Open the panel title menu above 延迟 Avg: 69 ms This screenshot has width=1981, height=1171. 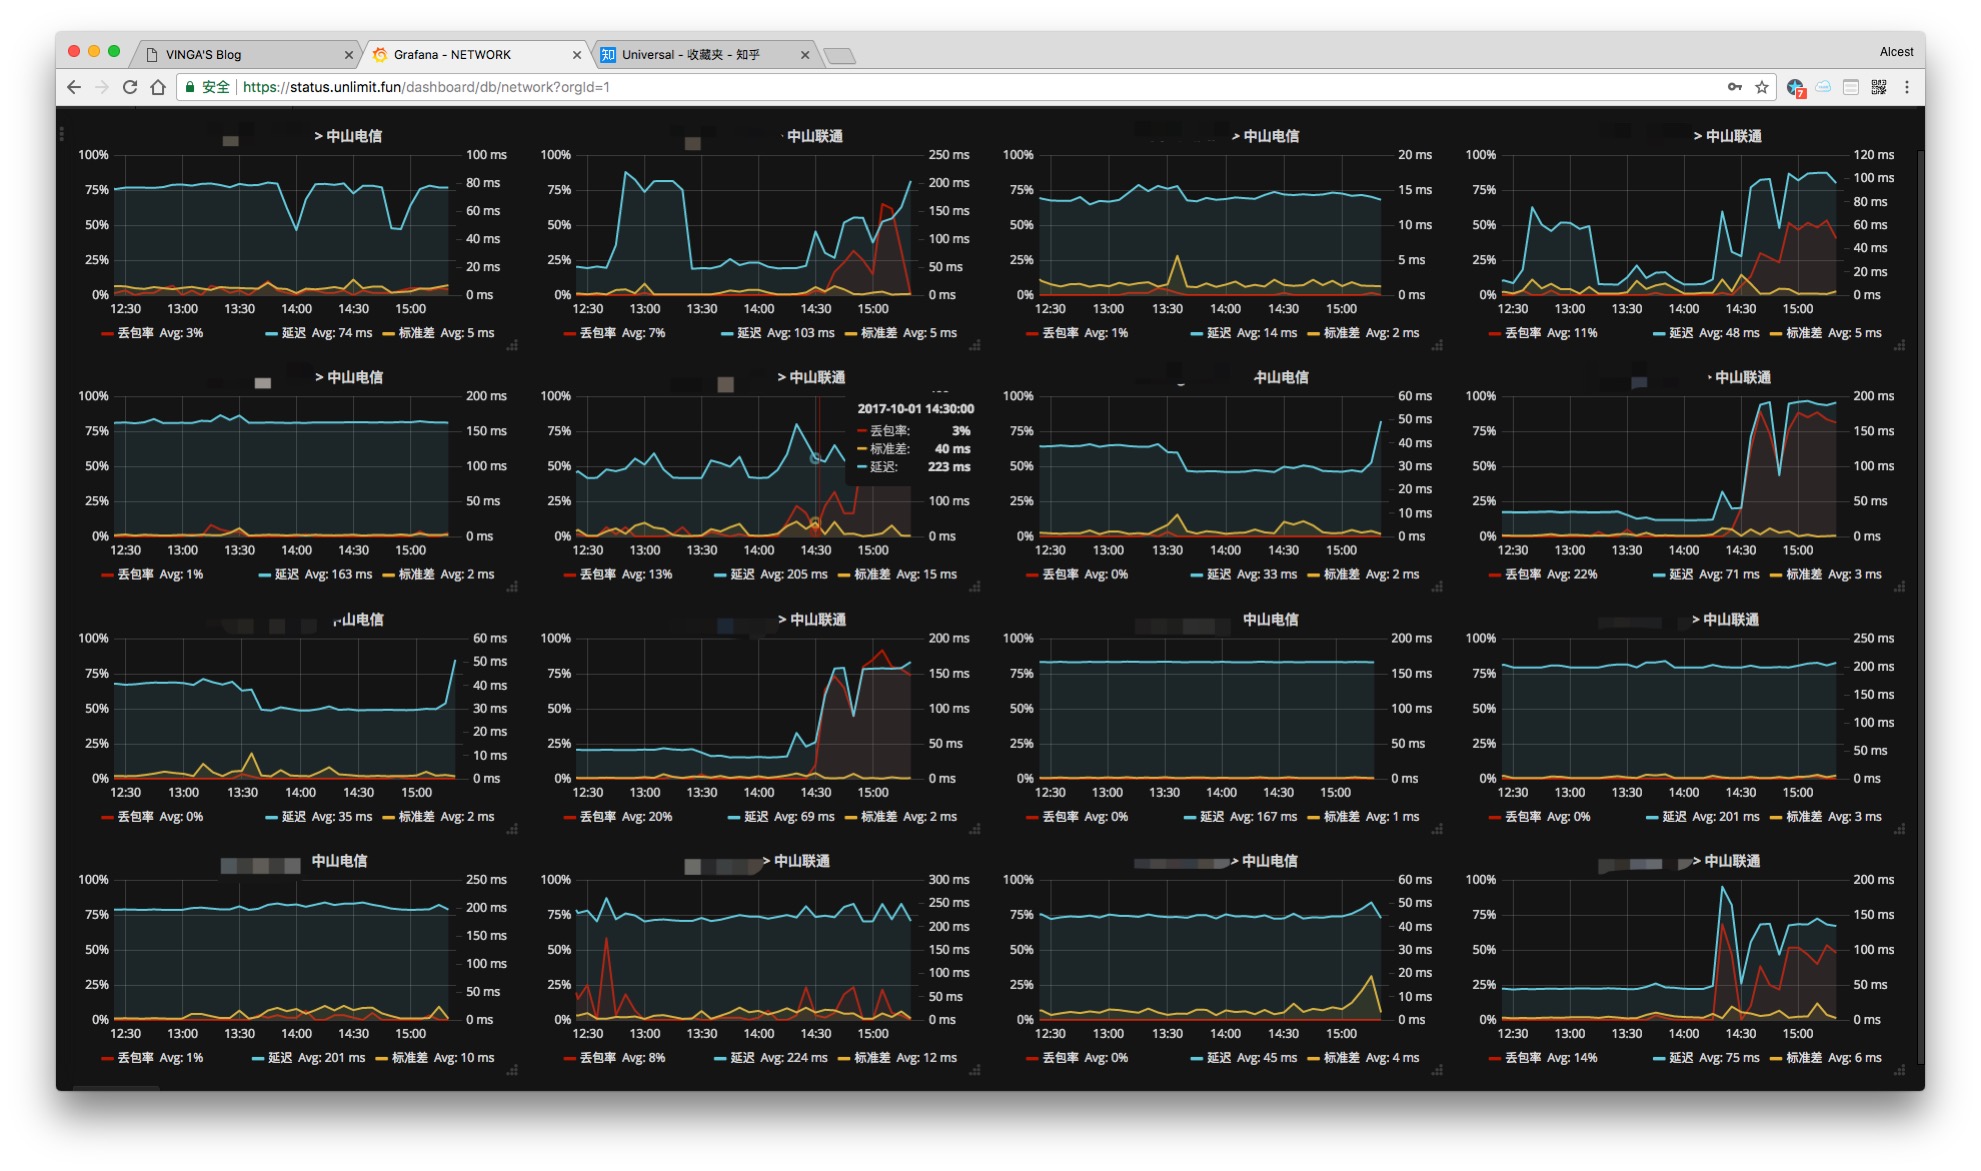pos(812,620)
